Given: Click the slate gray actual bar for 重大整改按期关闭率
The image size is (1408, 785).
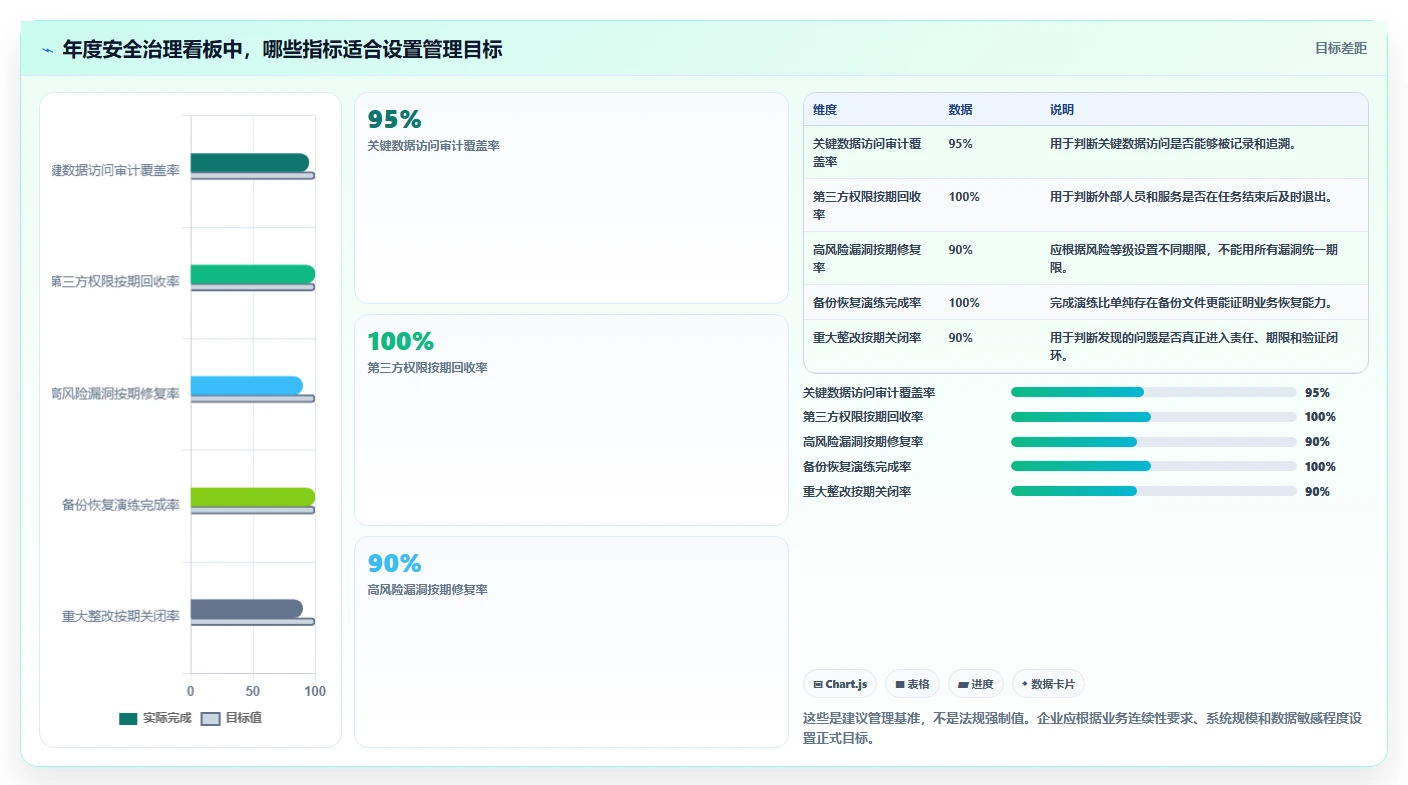Looking at the screenshot, I should point(246,609).
